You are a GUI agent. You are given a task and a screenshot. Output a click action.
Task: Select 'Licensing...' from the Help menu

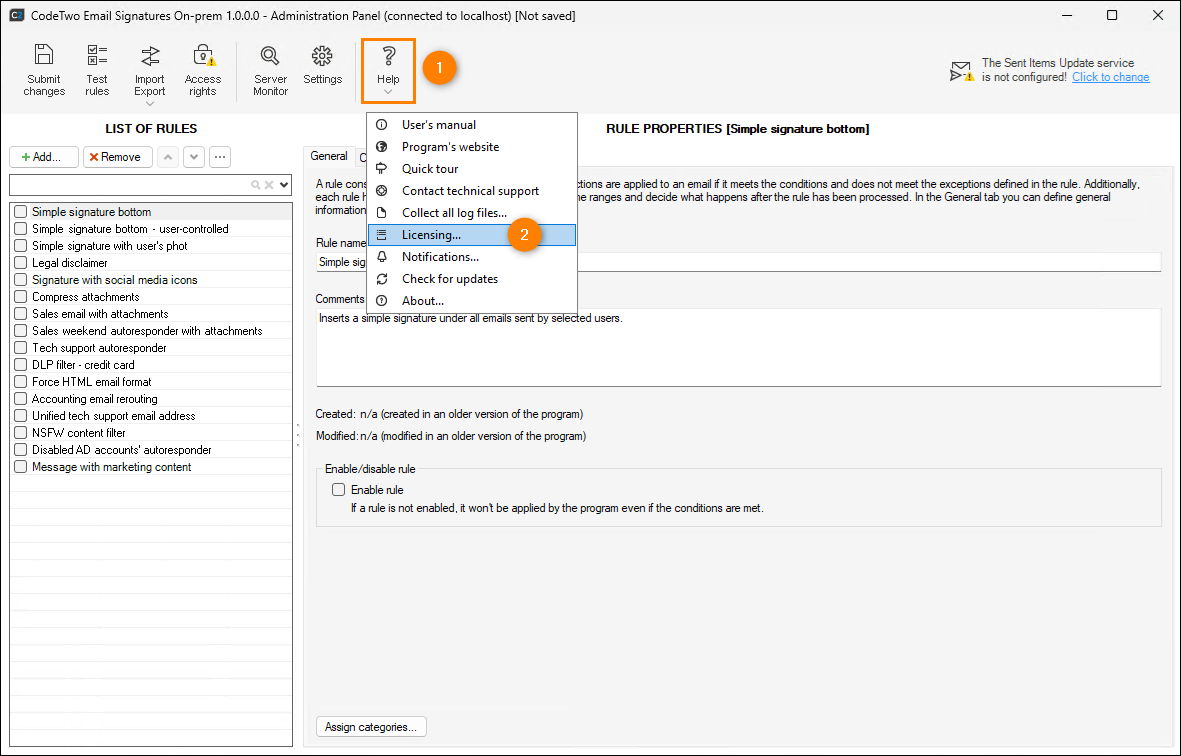pos(430,234)
